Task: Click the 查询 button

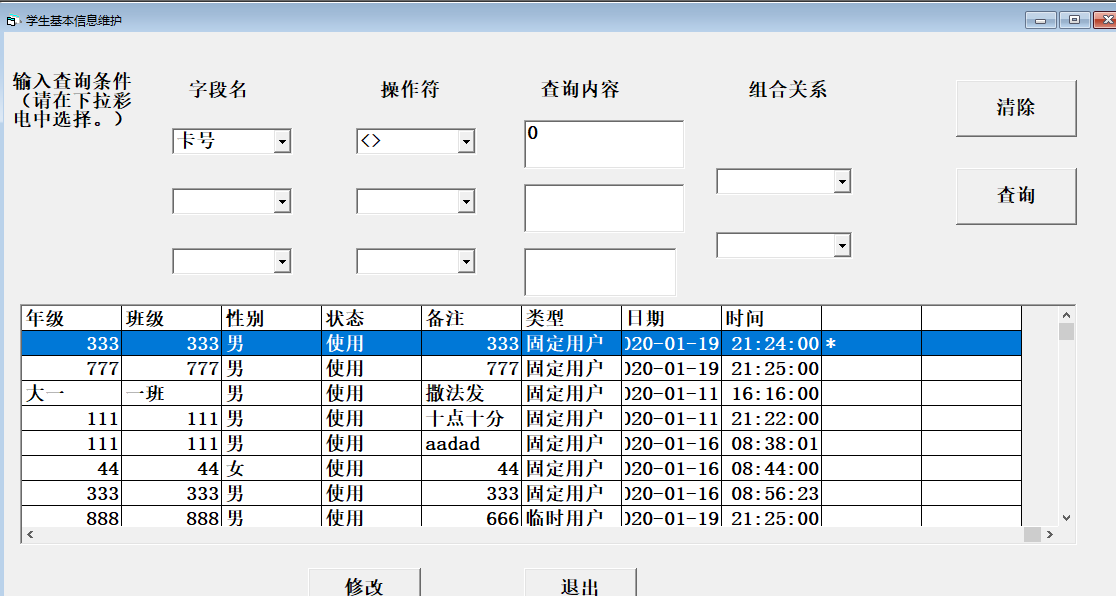Action: click(1015, 196)
